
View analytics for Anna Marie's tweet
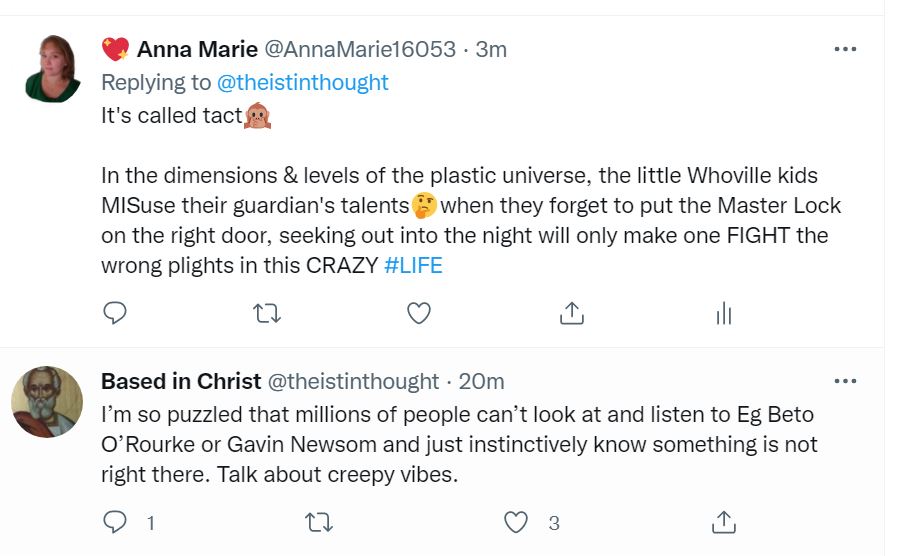[x=723, y=314]
